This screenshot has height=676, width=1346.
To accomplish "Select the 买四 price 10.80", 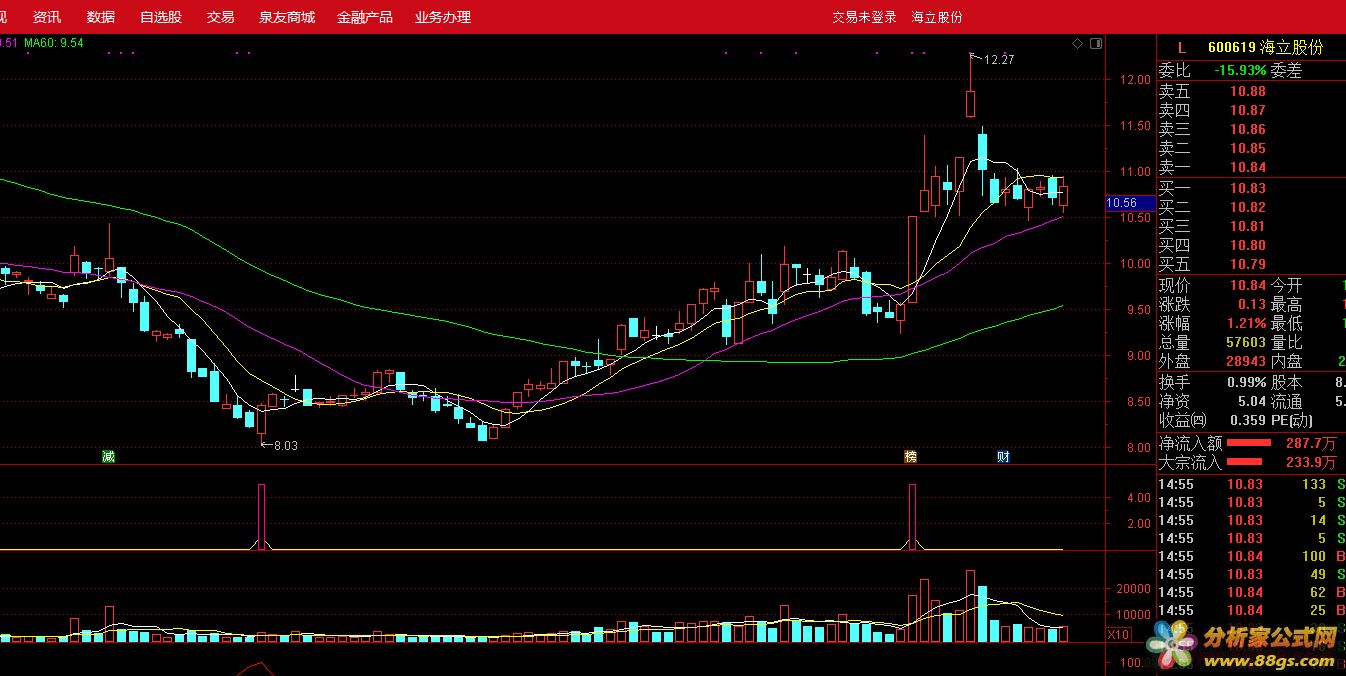I will (1248, 245).
